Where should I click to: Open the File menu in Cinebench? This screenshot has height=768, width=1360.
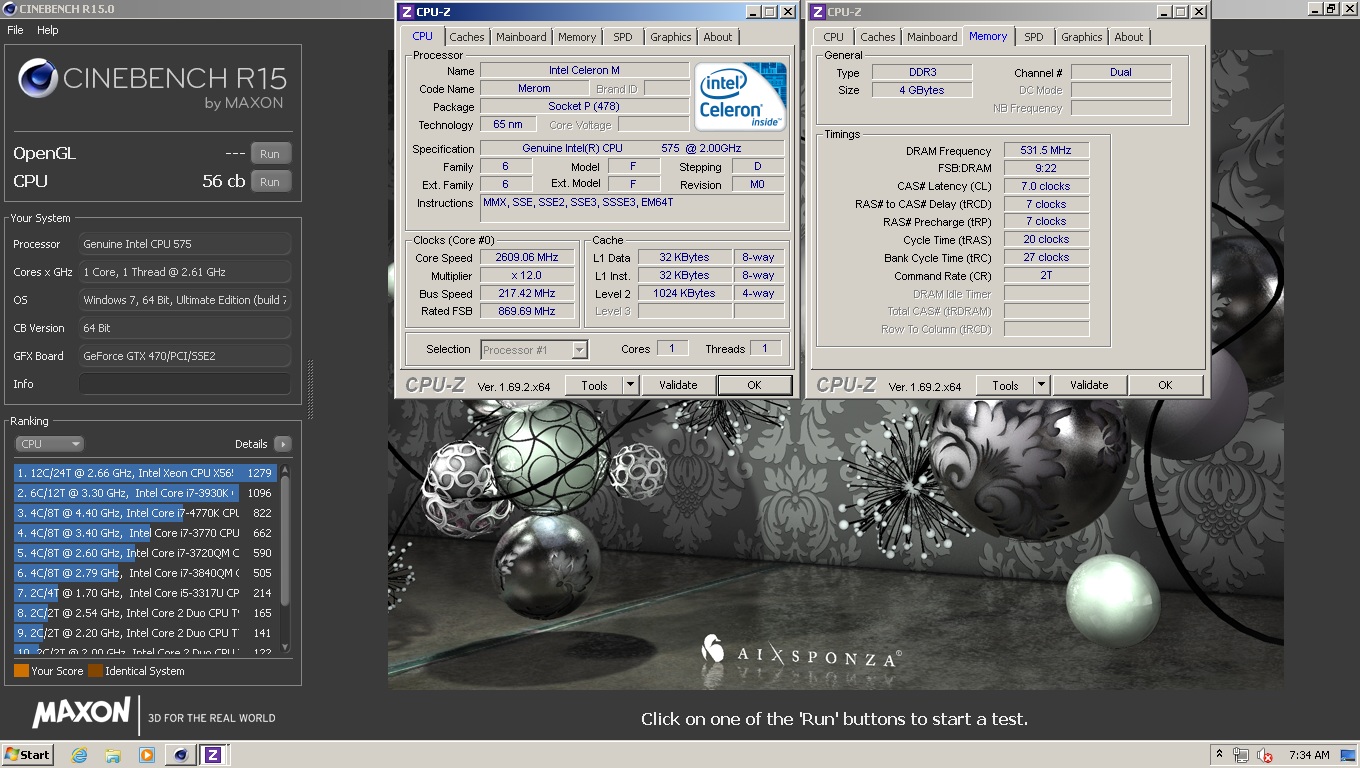coord(15,30)
